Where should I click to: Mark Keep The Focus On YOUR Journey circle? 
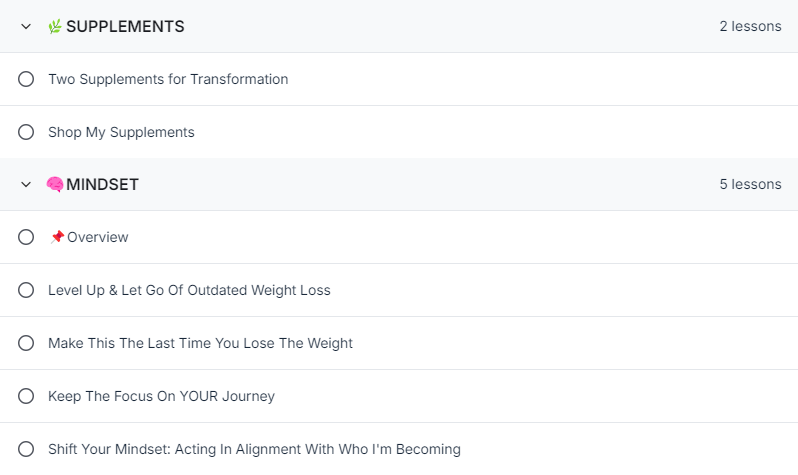[26, 396]
